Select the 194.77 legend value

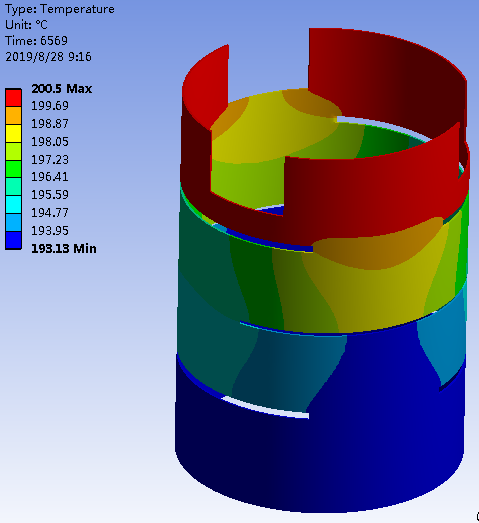pos(50,213)
